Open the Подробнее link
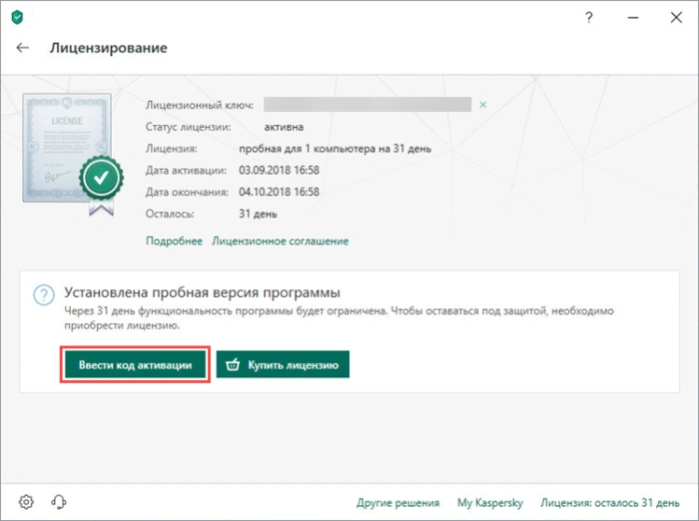Image resolution: width=699 pixels, height=521 pixels. pyautogui.click(x=174, y=241)
